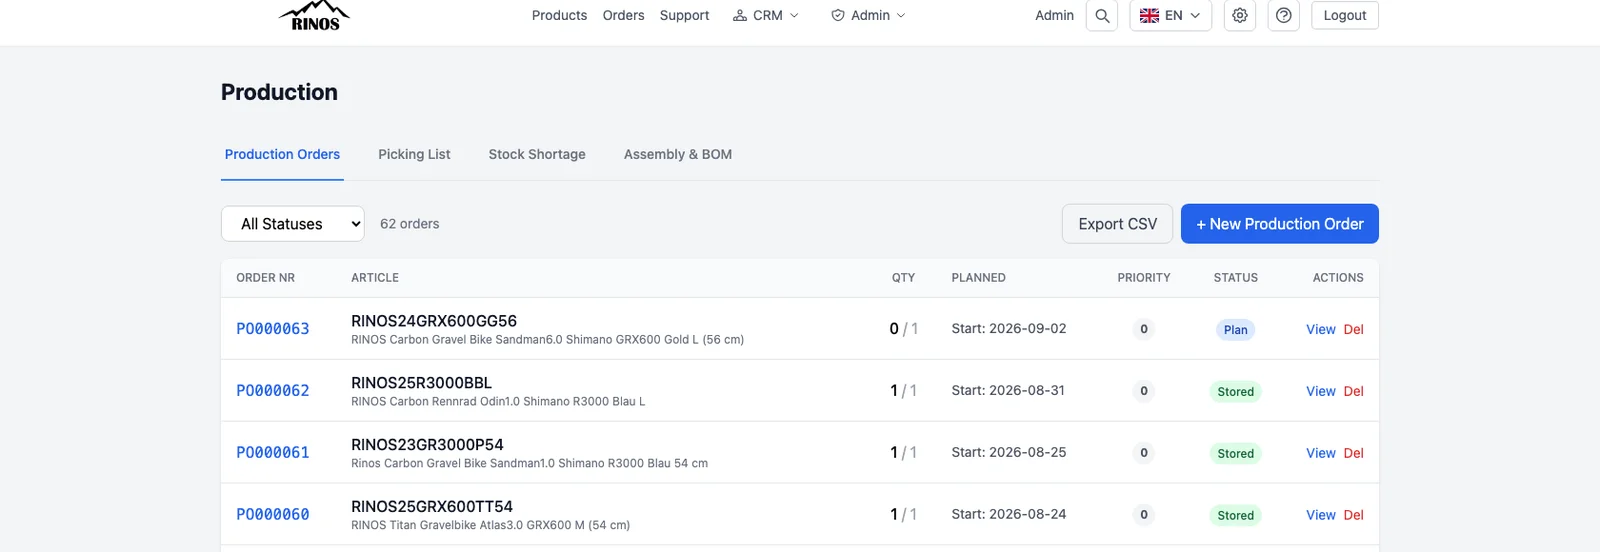The width and height of the screenshot is (1600, 552).
Task: Click the Plan status badge of PO000063
Action: [x=1236, y=330]
